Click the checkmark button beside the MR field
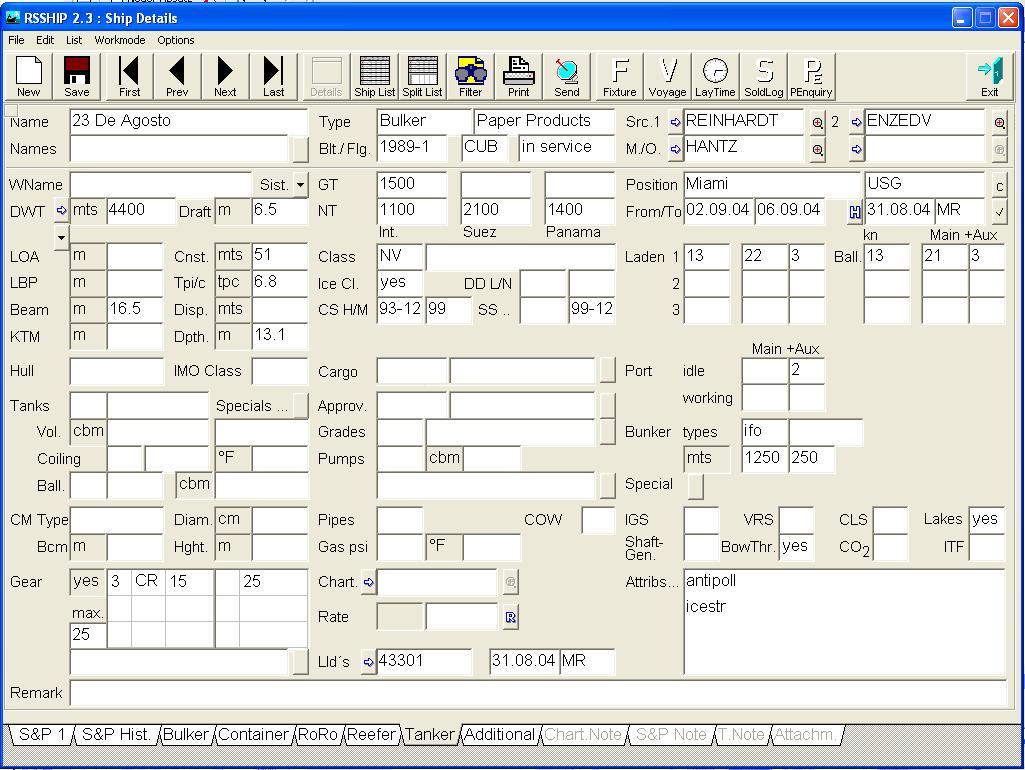1025x770 pixels. coord(1000,212)
